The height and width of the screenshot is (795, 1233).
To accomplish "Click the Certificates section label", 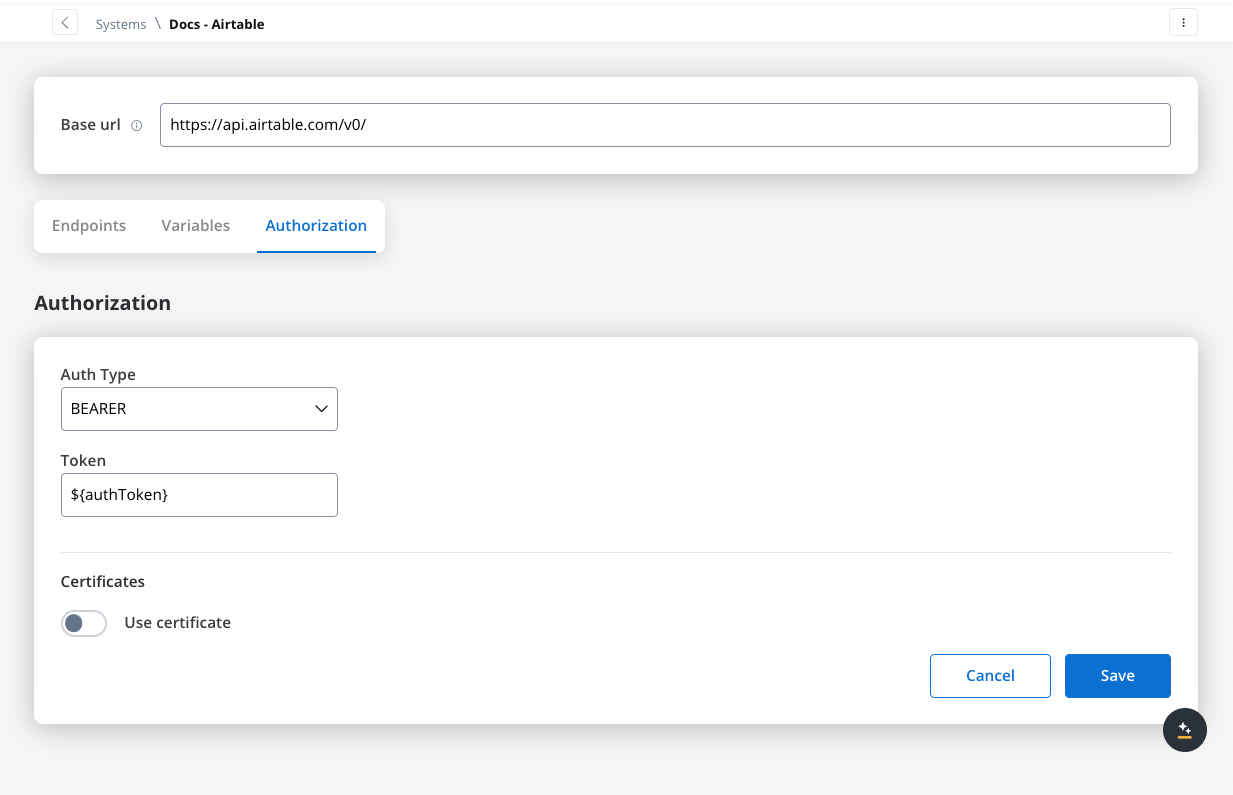I will click(103, 582).
